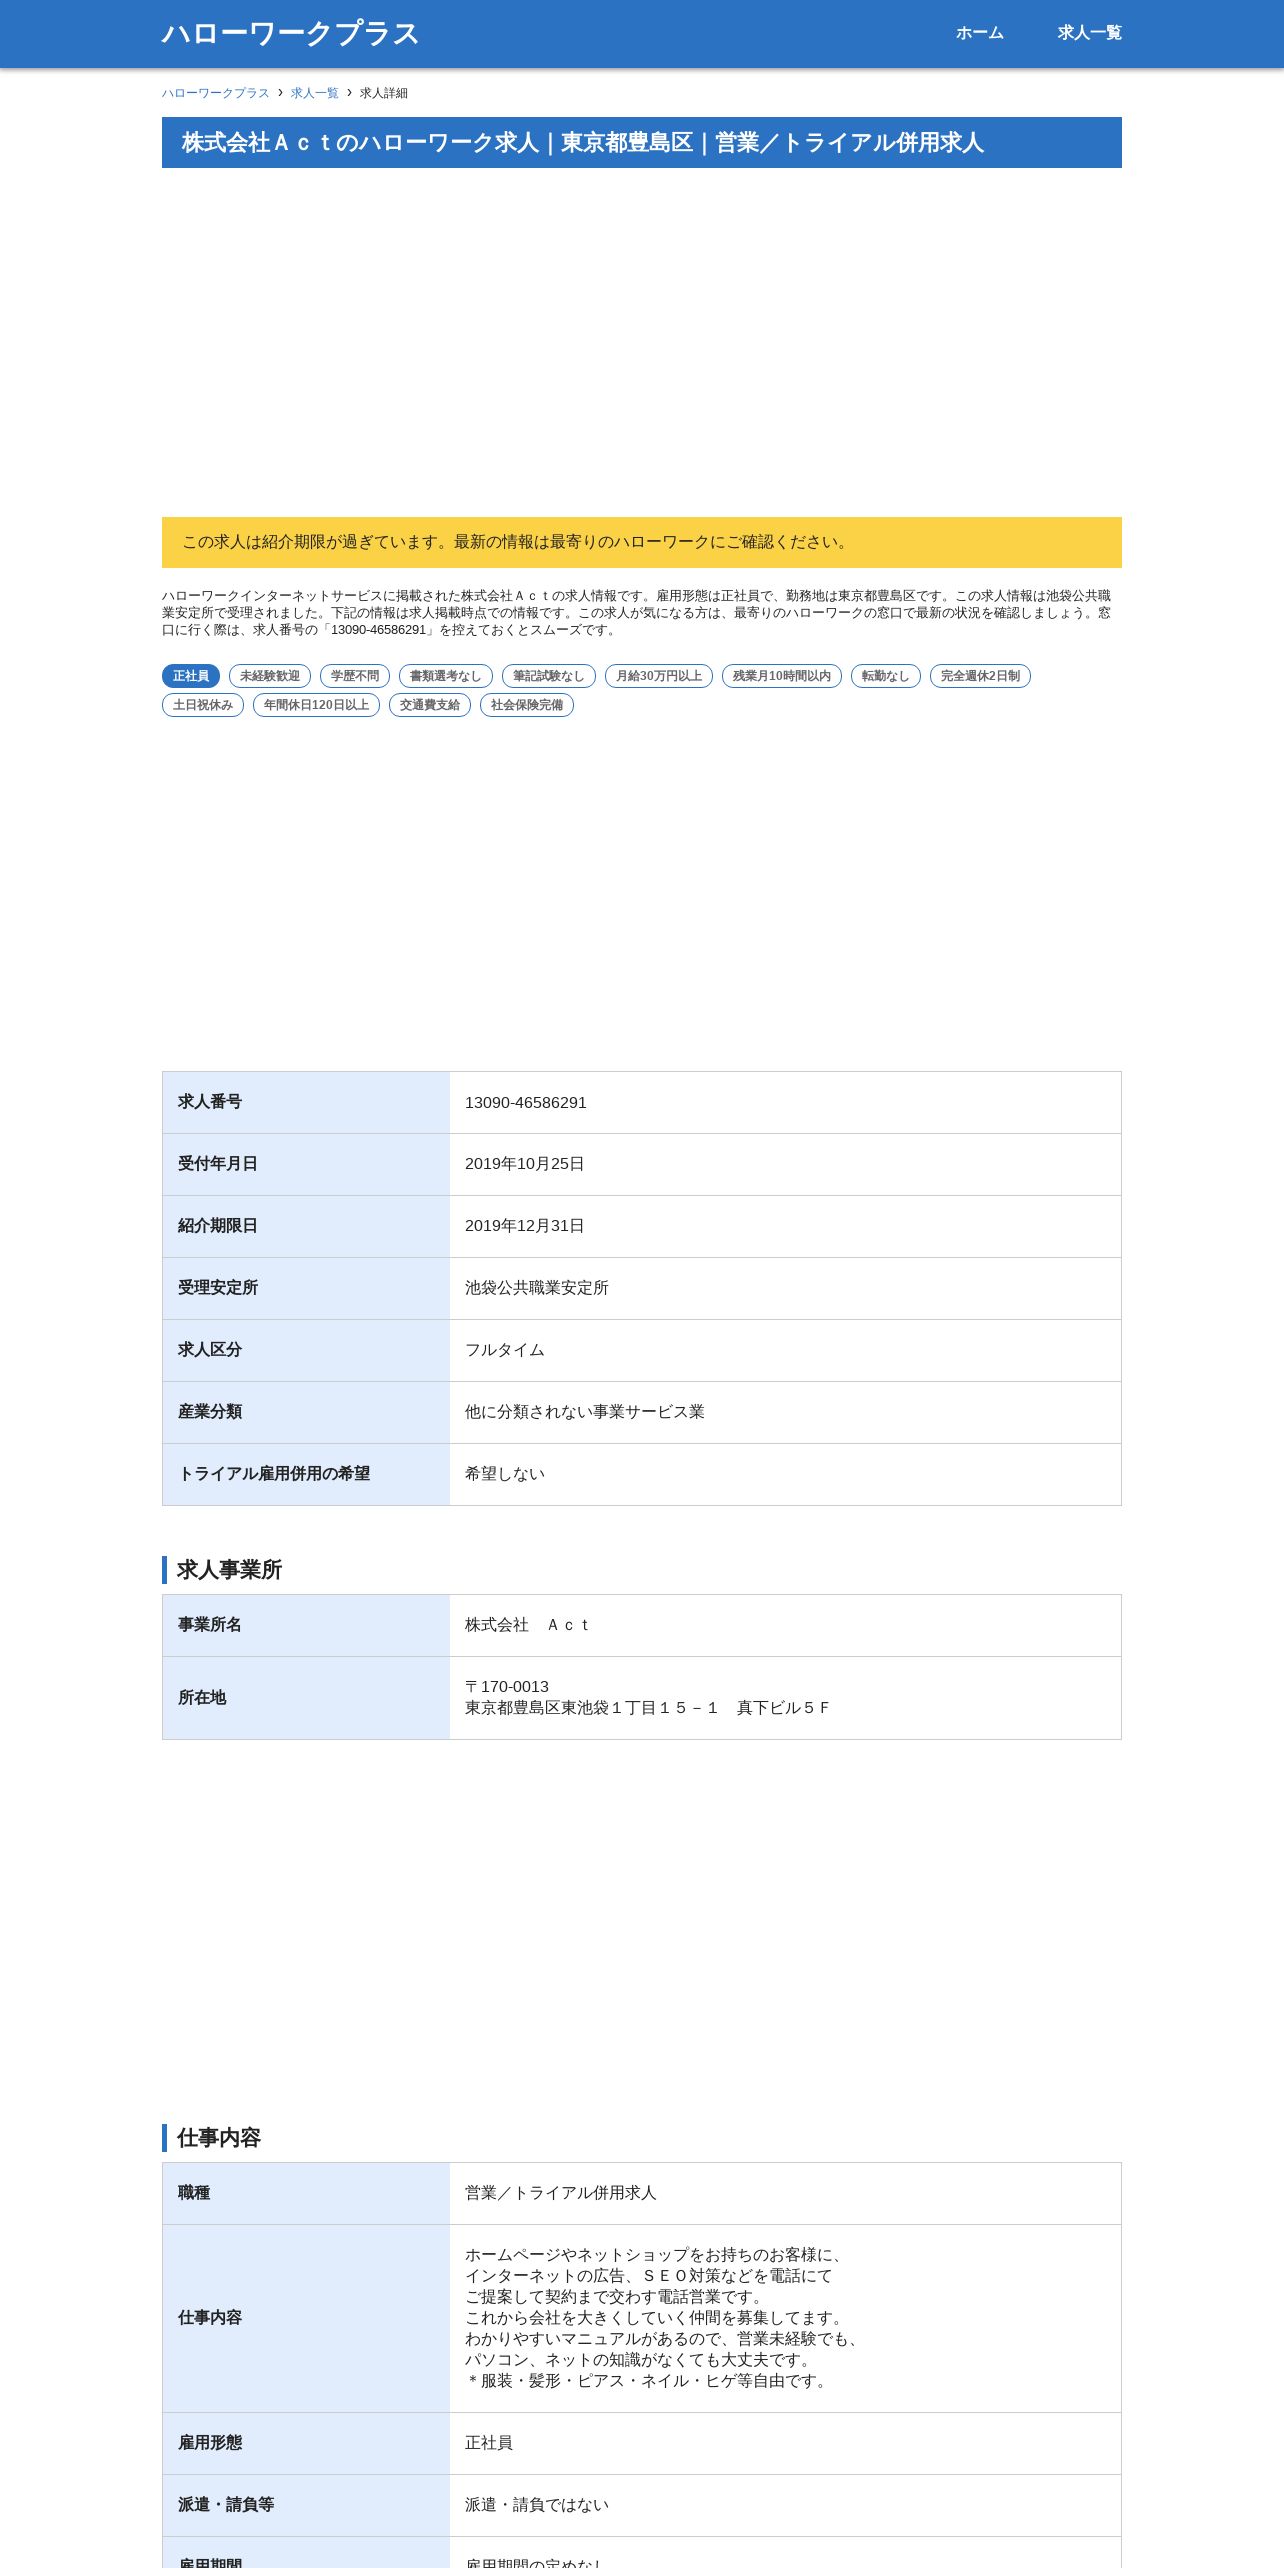Click the ハローワークプラス site logo
This screenshot has width=1284, height=2568.
click(x=290, y=33)
